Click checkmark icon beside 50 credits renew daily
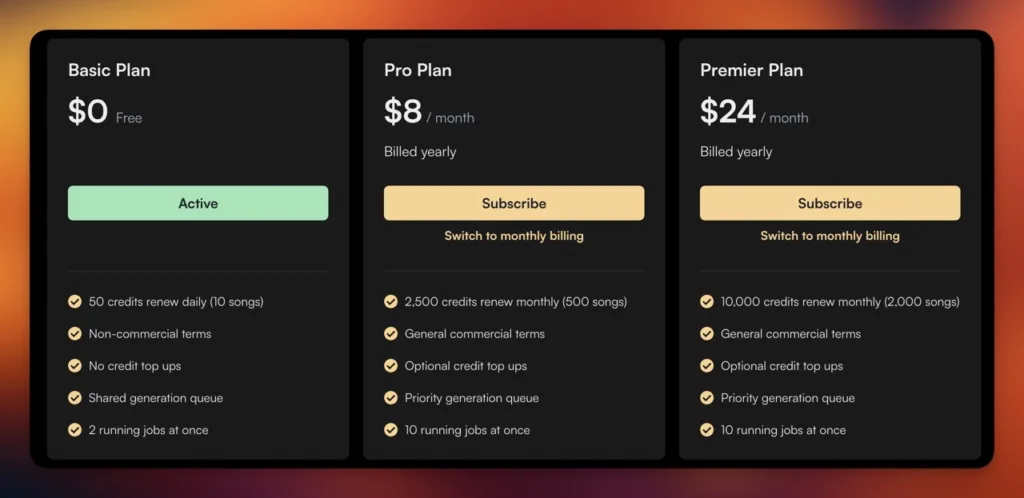1024x498 pixels. (75, 301)
